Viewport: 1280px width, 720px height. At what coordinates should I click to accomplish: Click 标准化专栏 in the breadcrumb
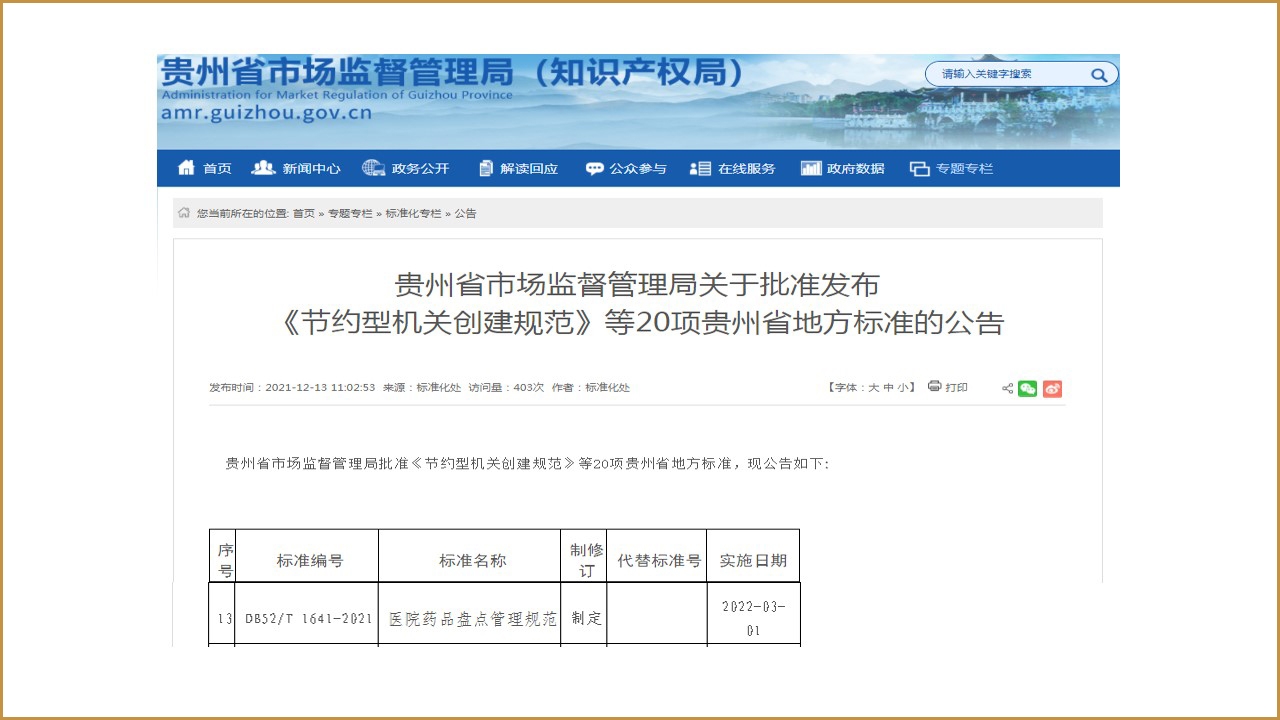coord(413,214)
